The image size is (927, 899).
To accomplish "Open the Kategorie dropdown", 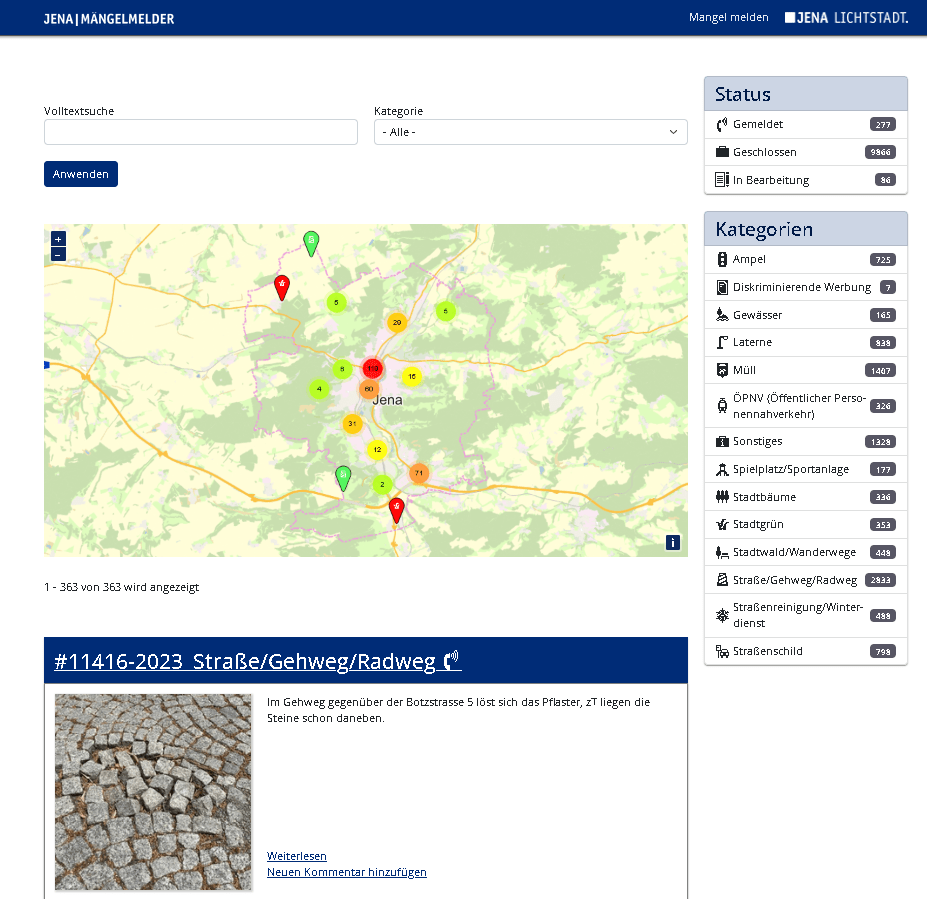I will click(x=530, y=131).
